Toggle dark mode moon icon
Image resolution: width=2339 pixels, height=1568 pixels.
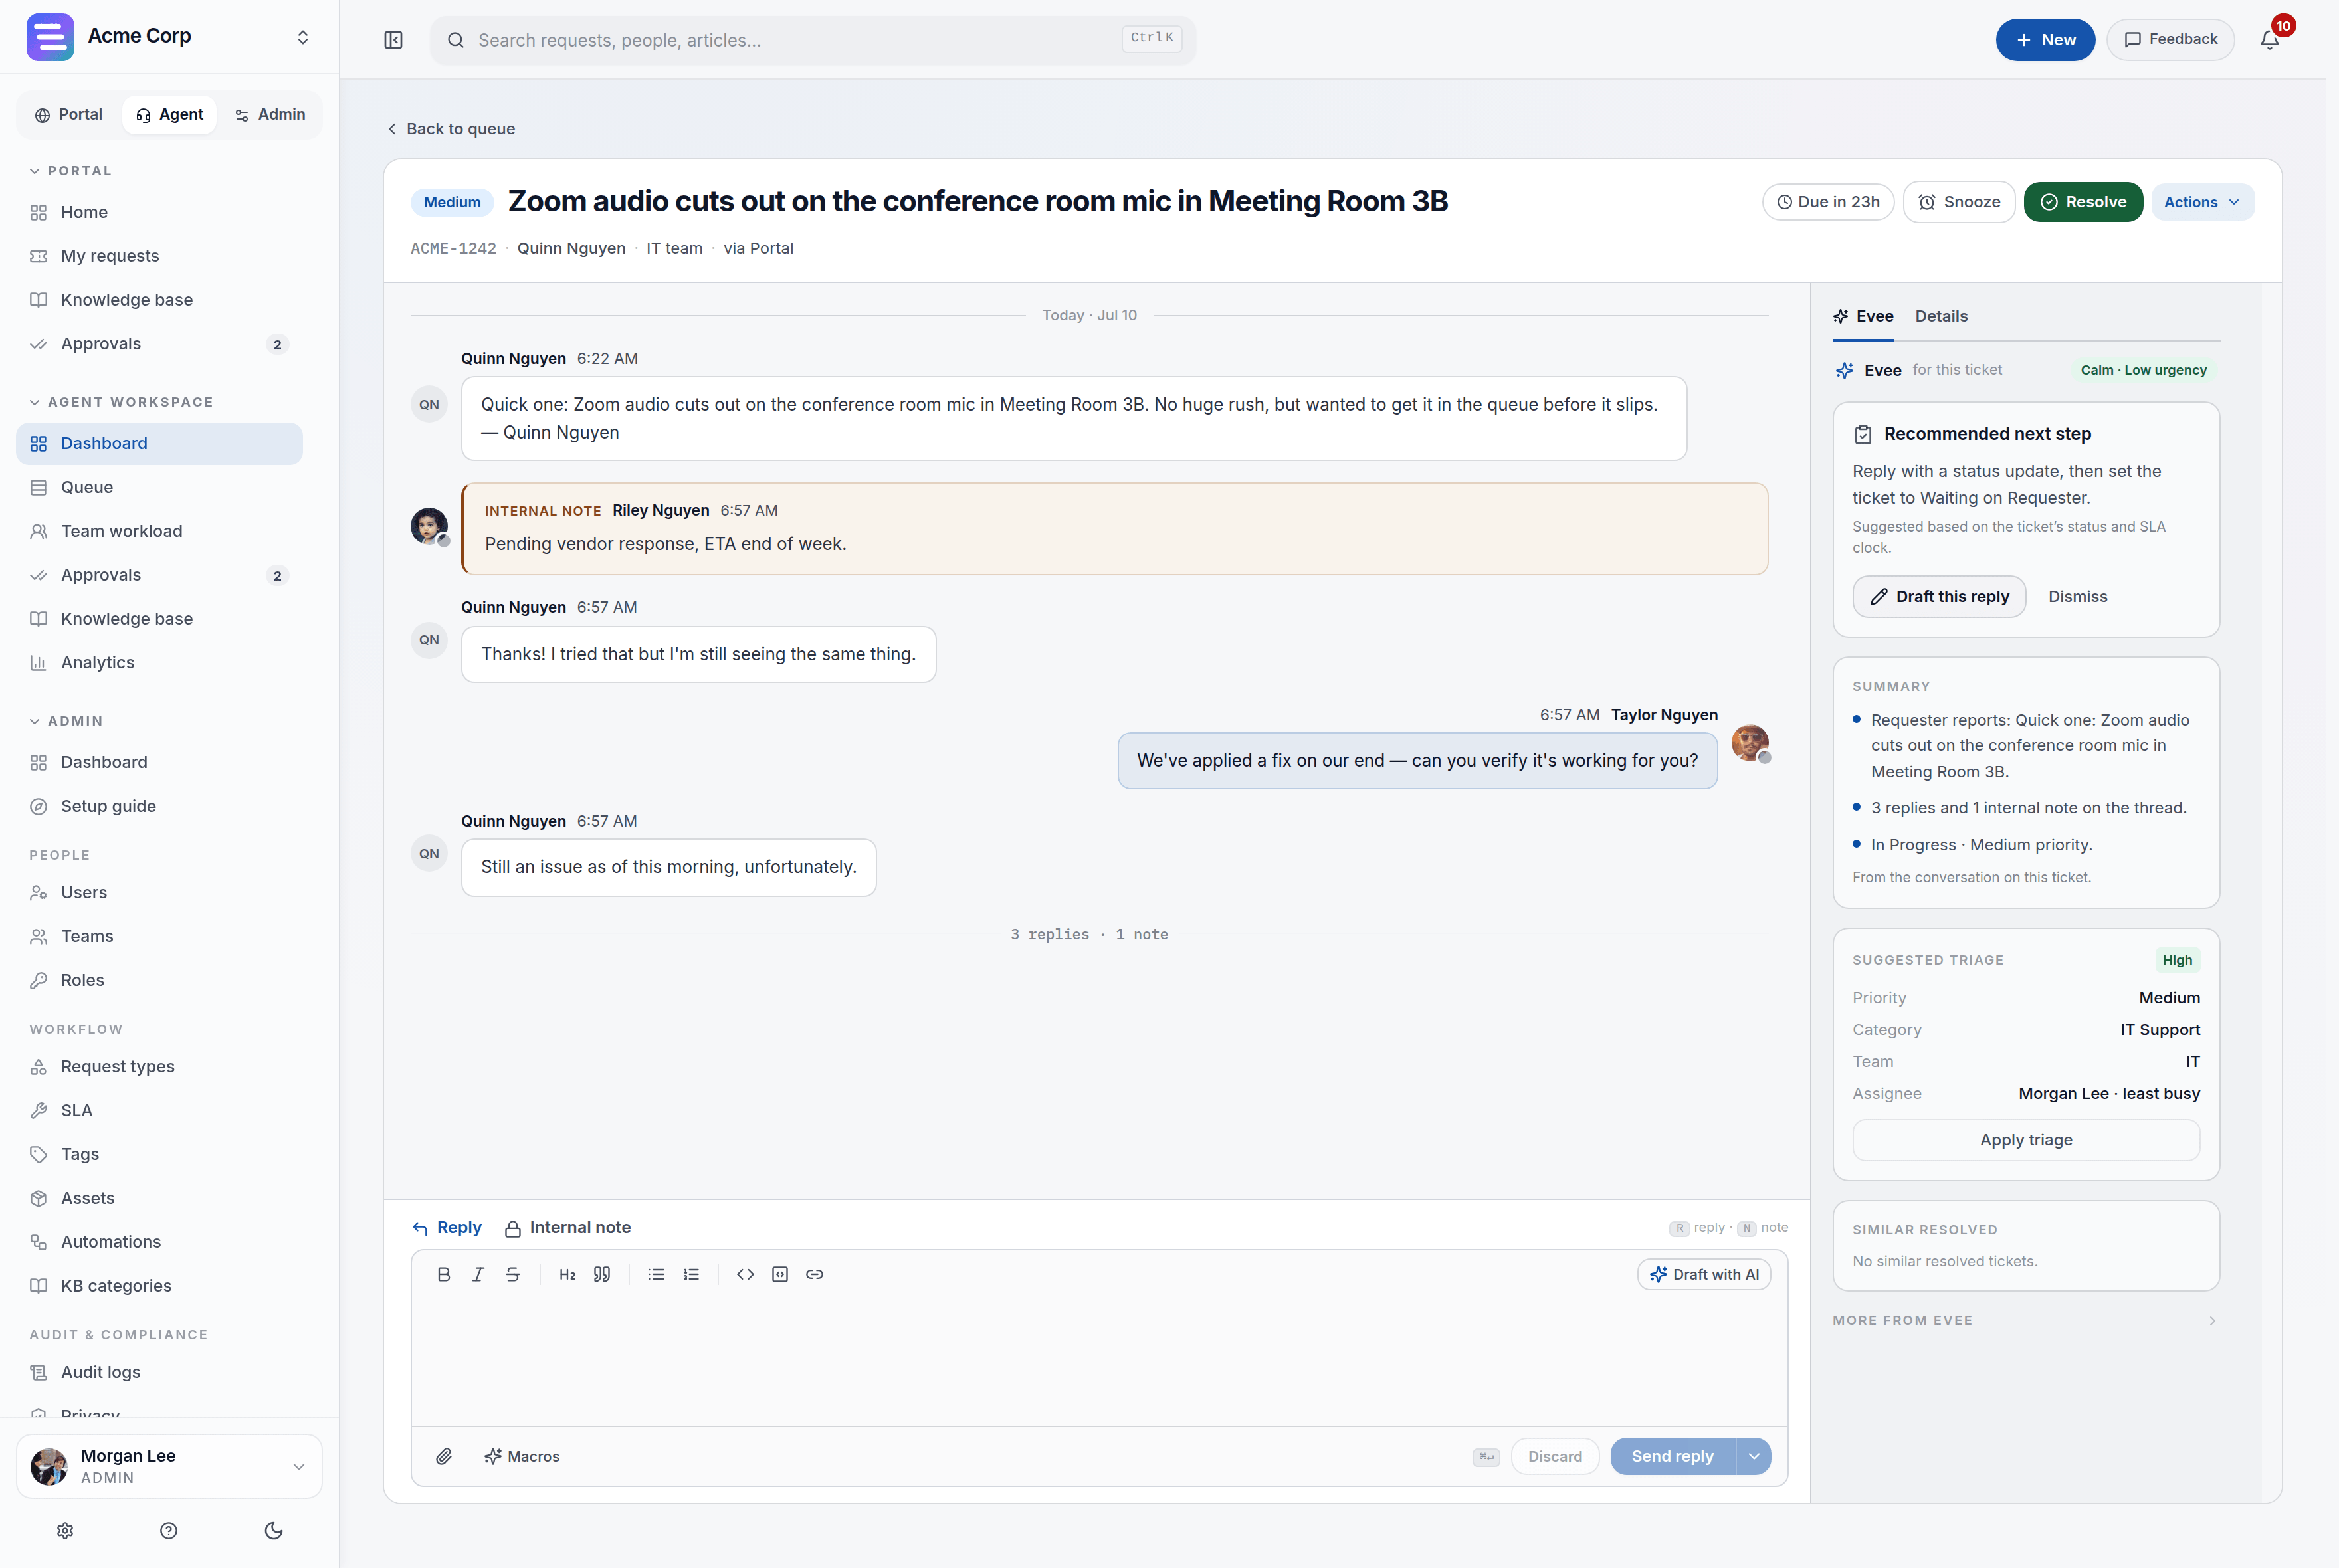point(273,1530)
